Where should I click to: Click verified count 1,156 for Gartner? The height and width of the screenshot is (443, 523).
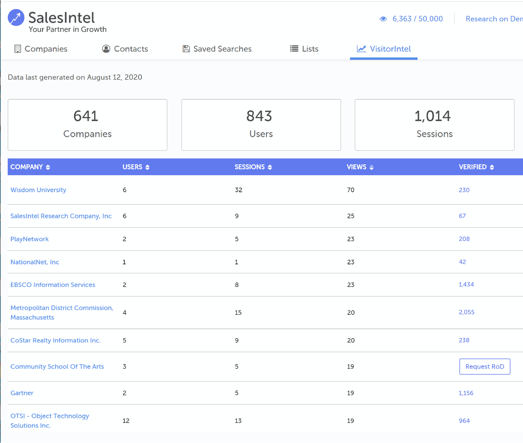click(466, 393)
